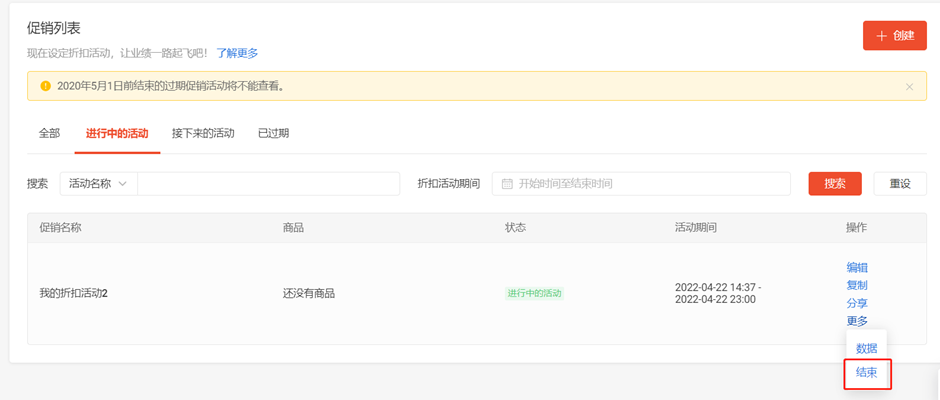The width and height of the screenshot is (940, 400).
Task: Switch to the 全部 tab
Action: [49, 133]
